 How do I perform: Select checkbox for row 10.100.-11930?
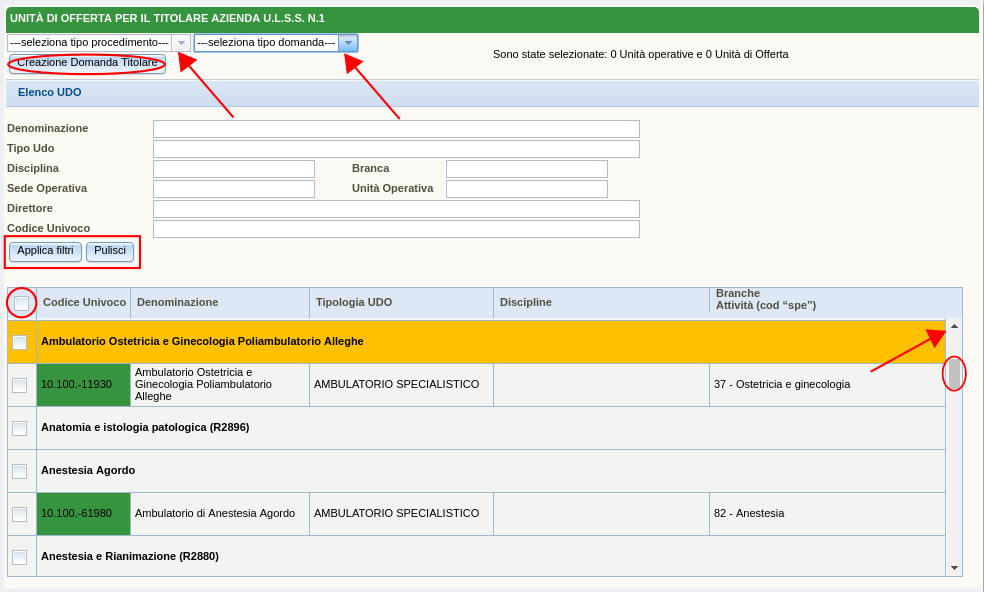point(20,385)
